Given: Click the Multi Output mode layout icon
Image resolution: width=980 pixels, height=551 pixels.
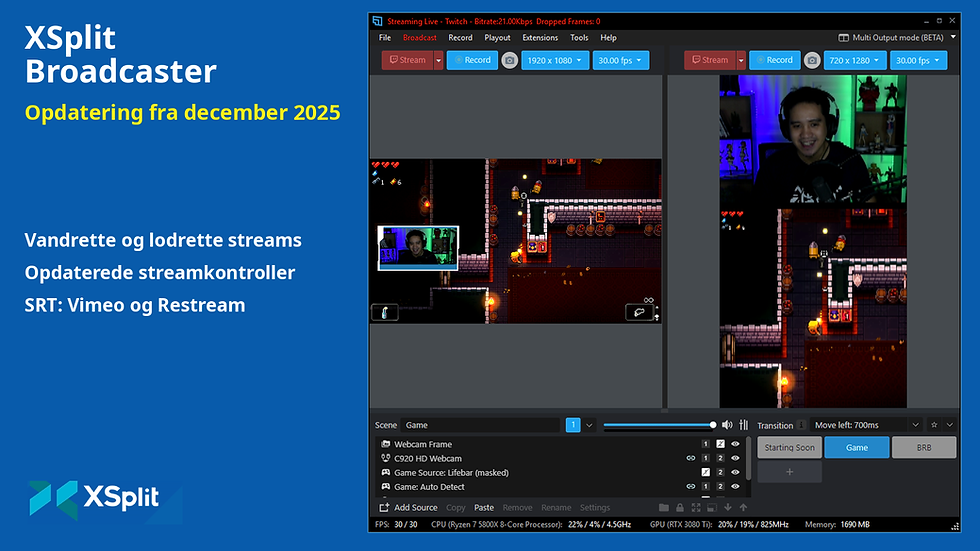Looking at the screenshot, I should click(x=843, y=37).
